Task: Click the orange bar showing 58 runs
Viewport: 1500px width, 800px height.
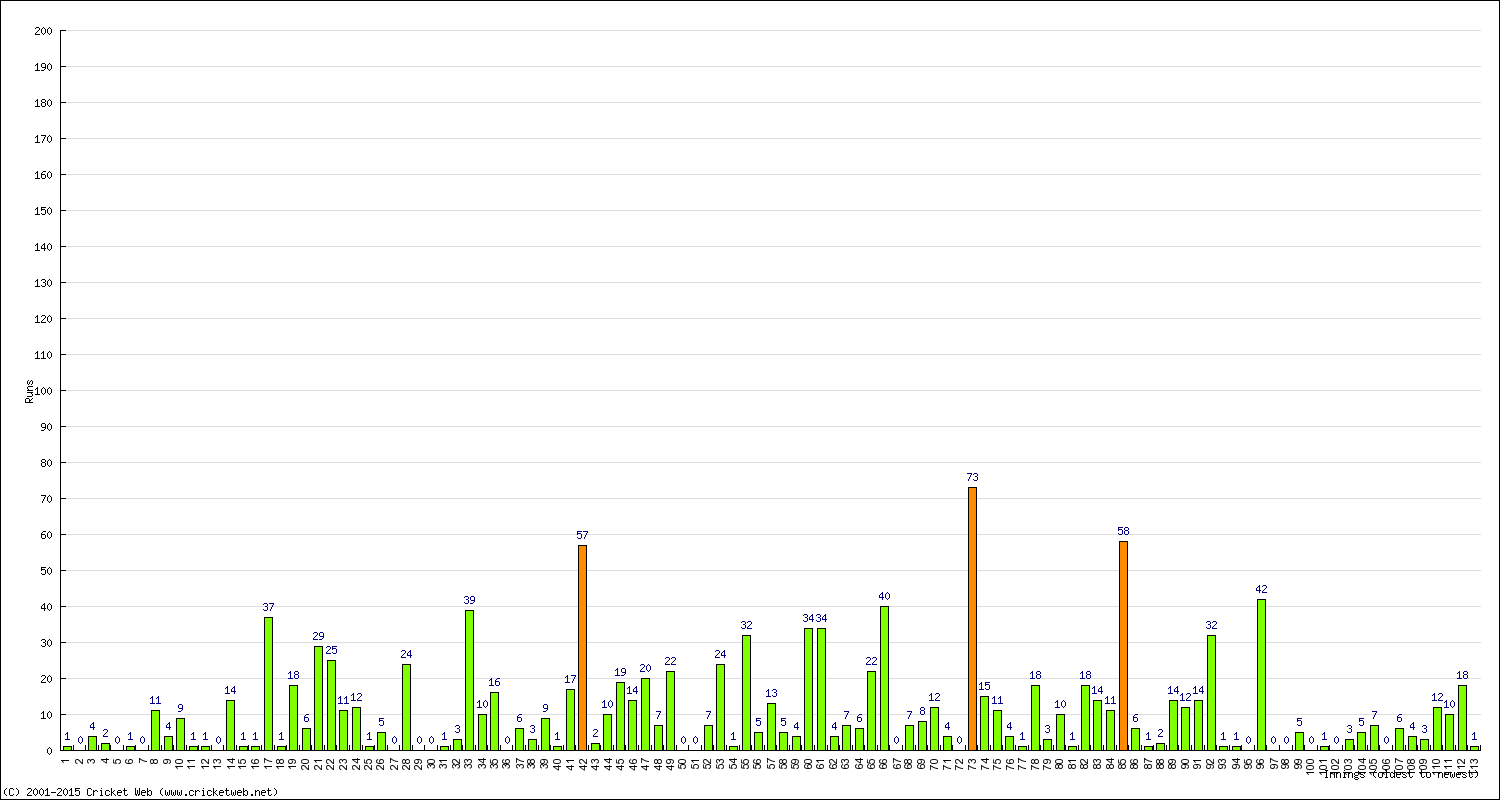Action: [1123, 646]
